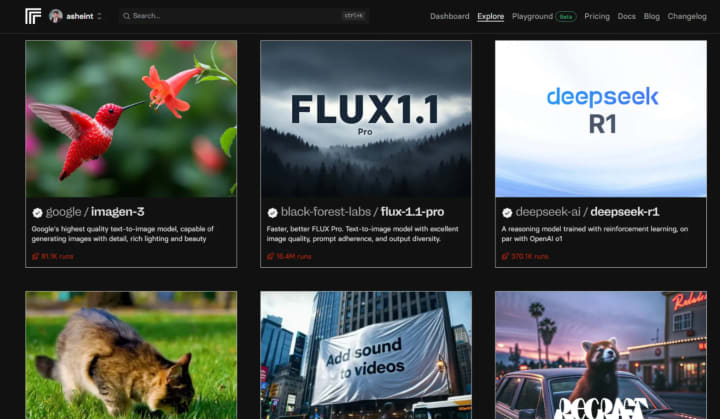Click the Replicate logo icon
Image resolution: width=720 pixels, height=419 pixels.
pyautogui.click(x=33, y=16)
